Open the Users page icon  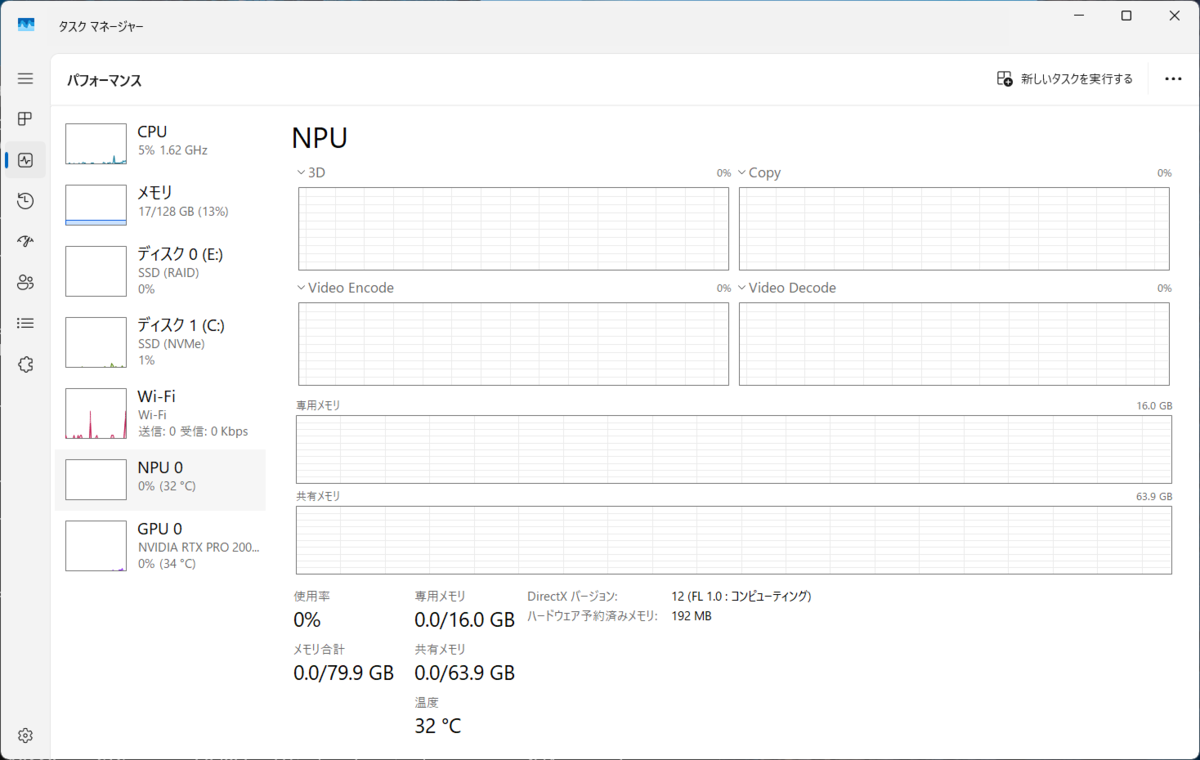coord(25,282)
